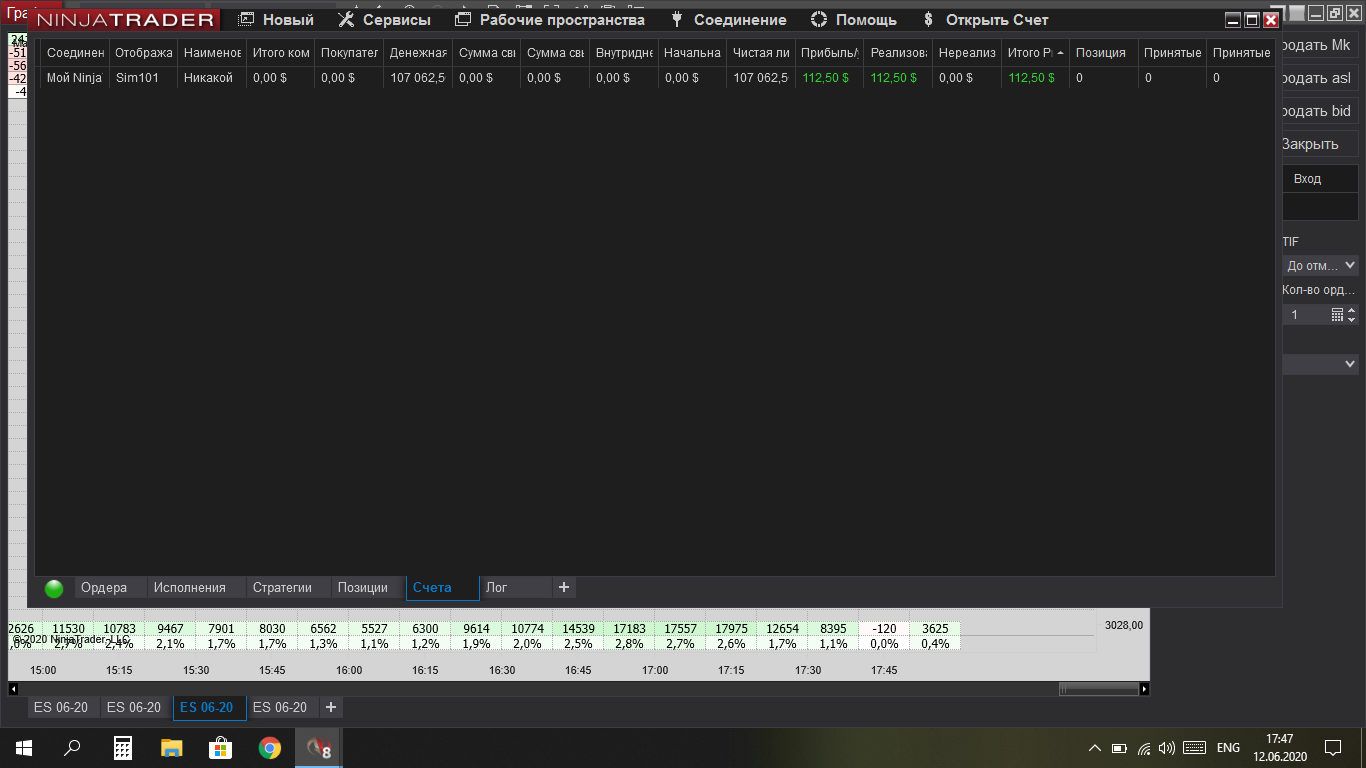Image resolution: width=1366 pixels, height=768 pixels.
Task: Click the 17975 volume cell on chart
Action: (731, 629)
